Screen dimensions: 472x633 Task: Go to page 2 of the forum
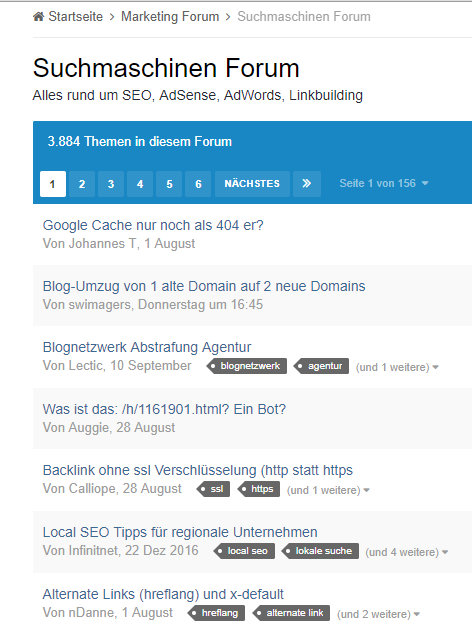point(82,184)
